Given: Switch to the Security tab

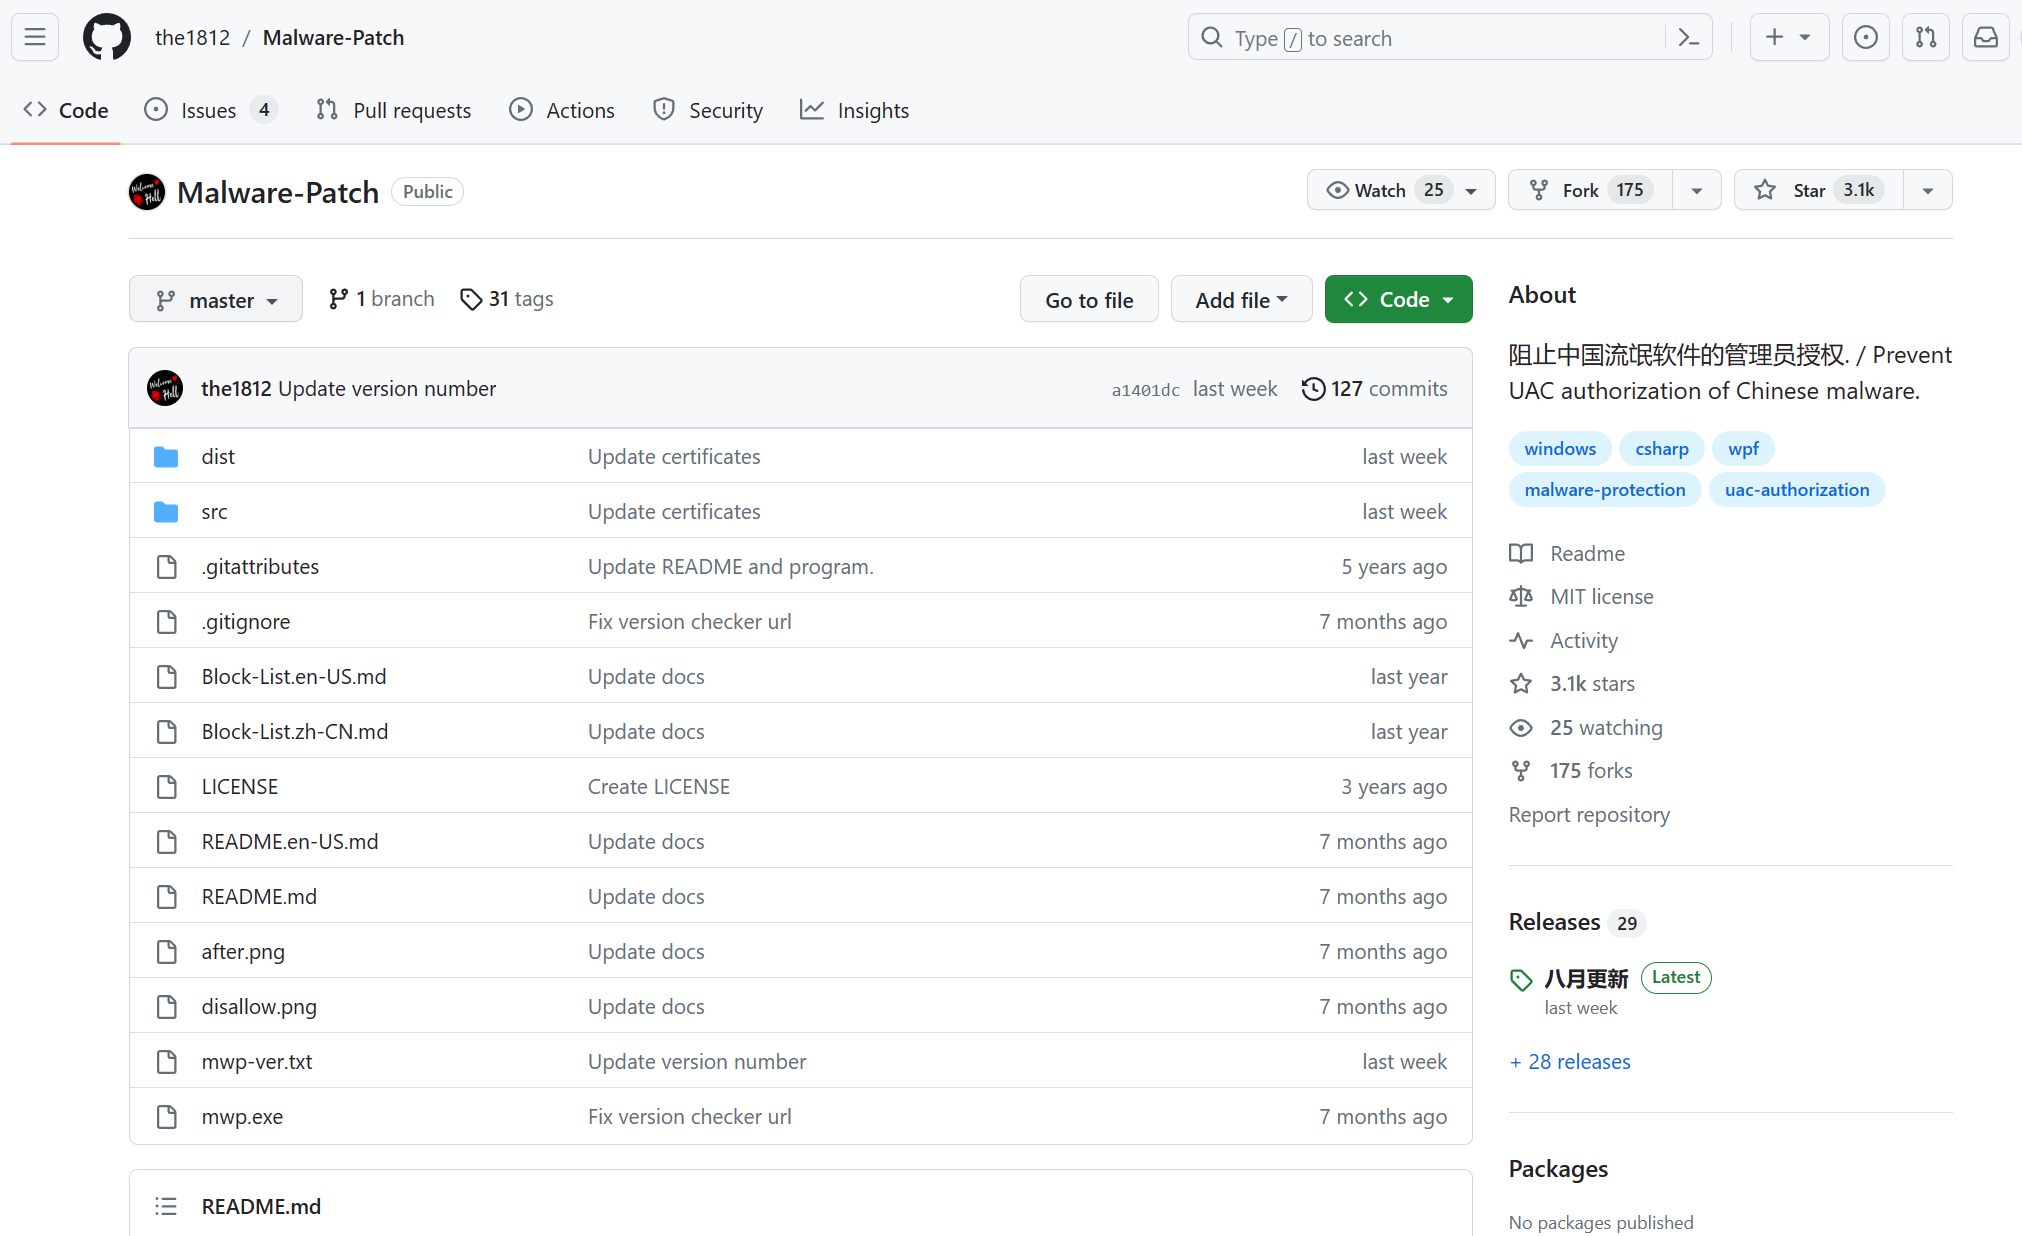Looking at the screenshot, I should tap(708, 110).
